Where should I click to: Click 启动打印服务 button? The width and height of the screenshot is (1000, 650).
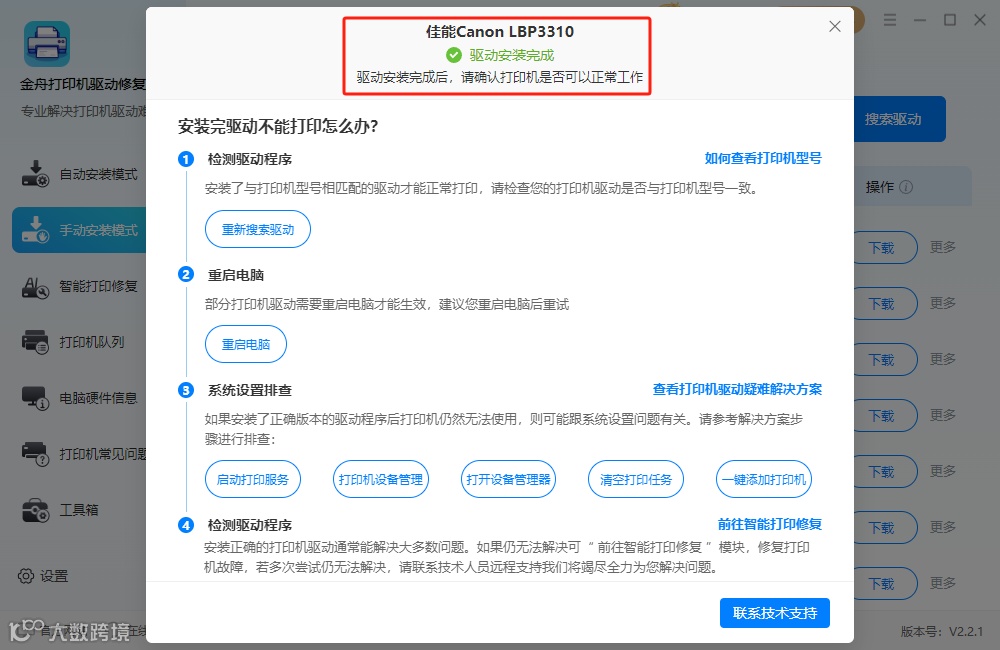(253, 479)
